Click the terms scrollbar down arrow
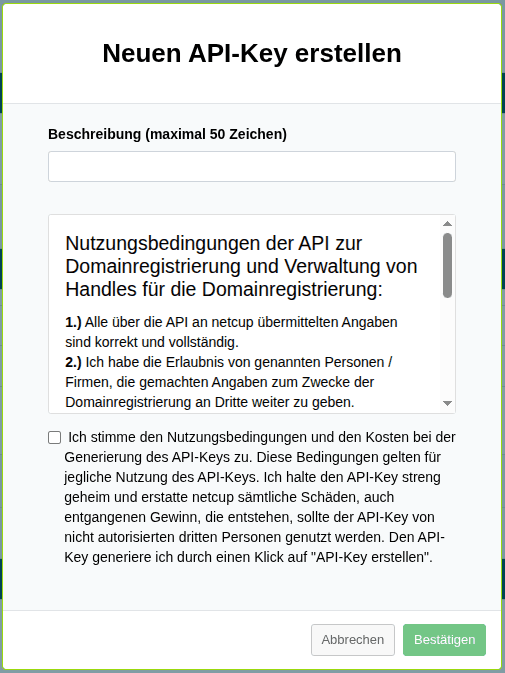This screenshot has height=673, width=505. (x=448, y=403)
